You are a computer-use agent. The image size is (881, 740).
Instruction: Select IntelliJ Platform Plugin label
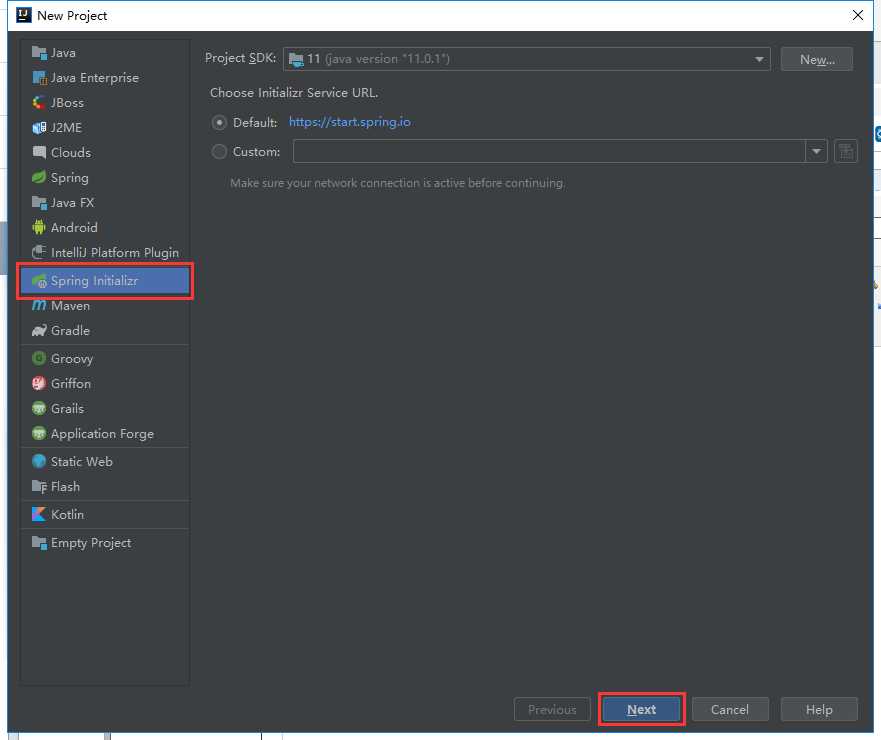tap(115, 253)
